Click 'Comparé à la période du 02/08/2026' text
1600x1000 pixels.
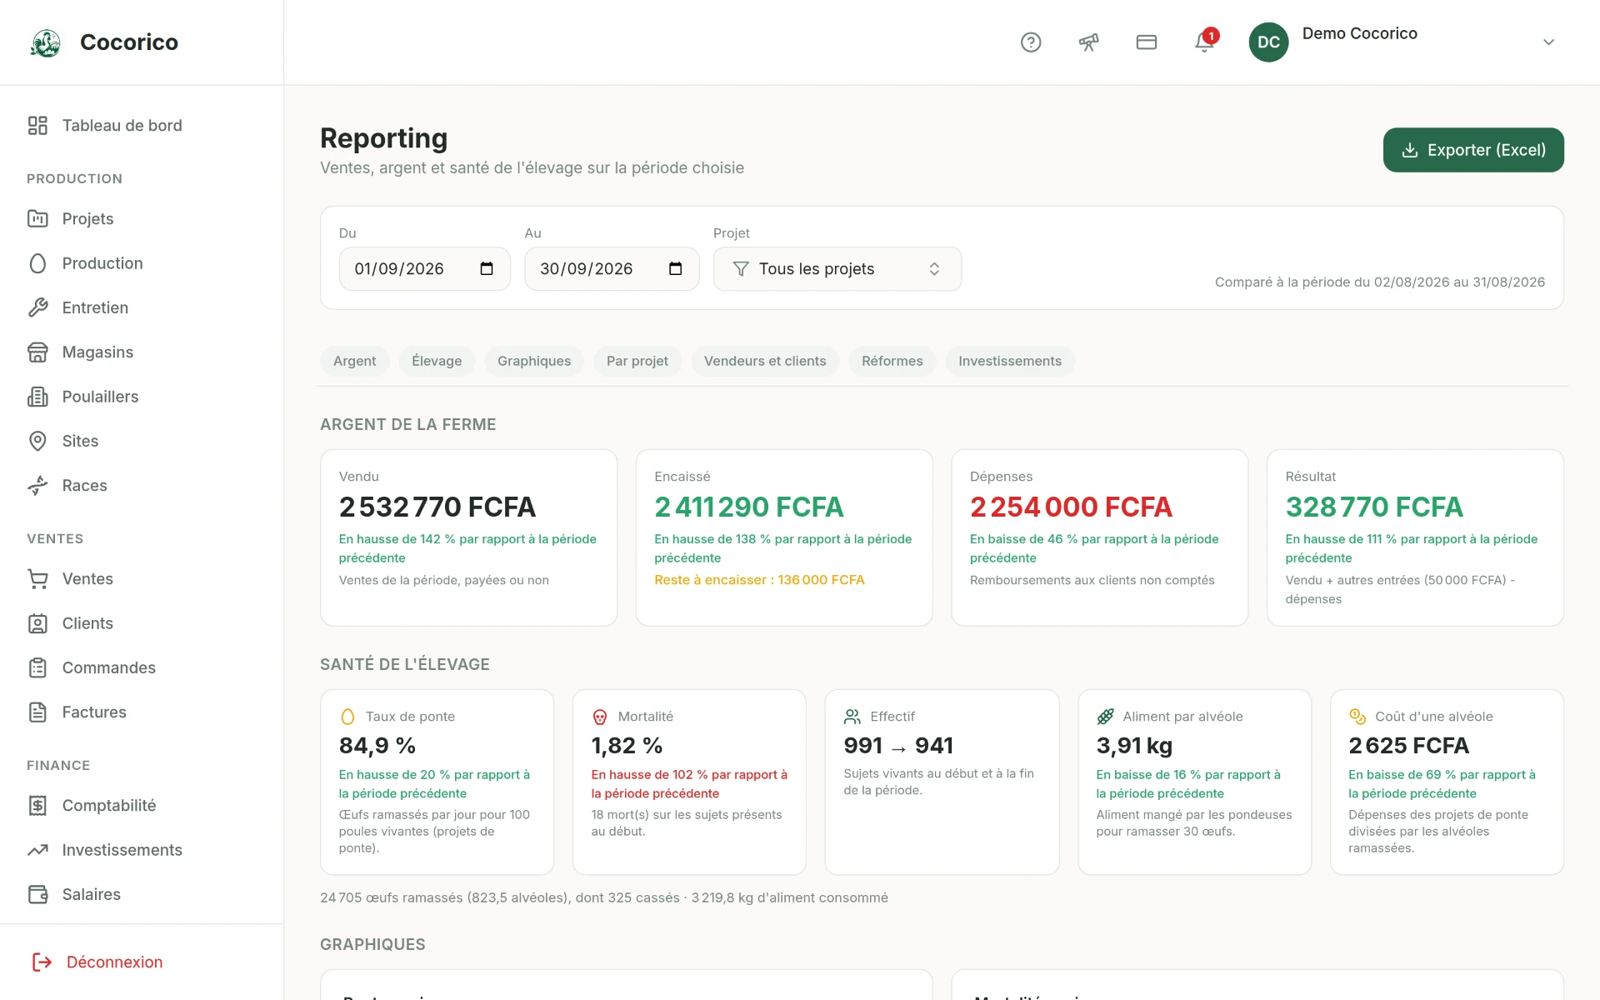tap(1380, 282)
